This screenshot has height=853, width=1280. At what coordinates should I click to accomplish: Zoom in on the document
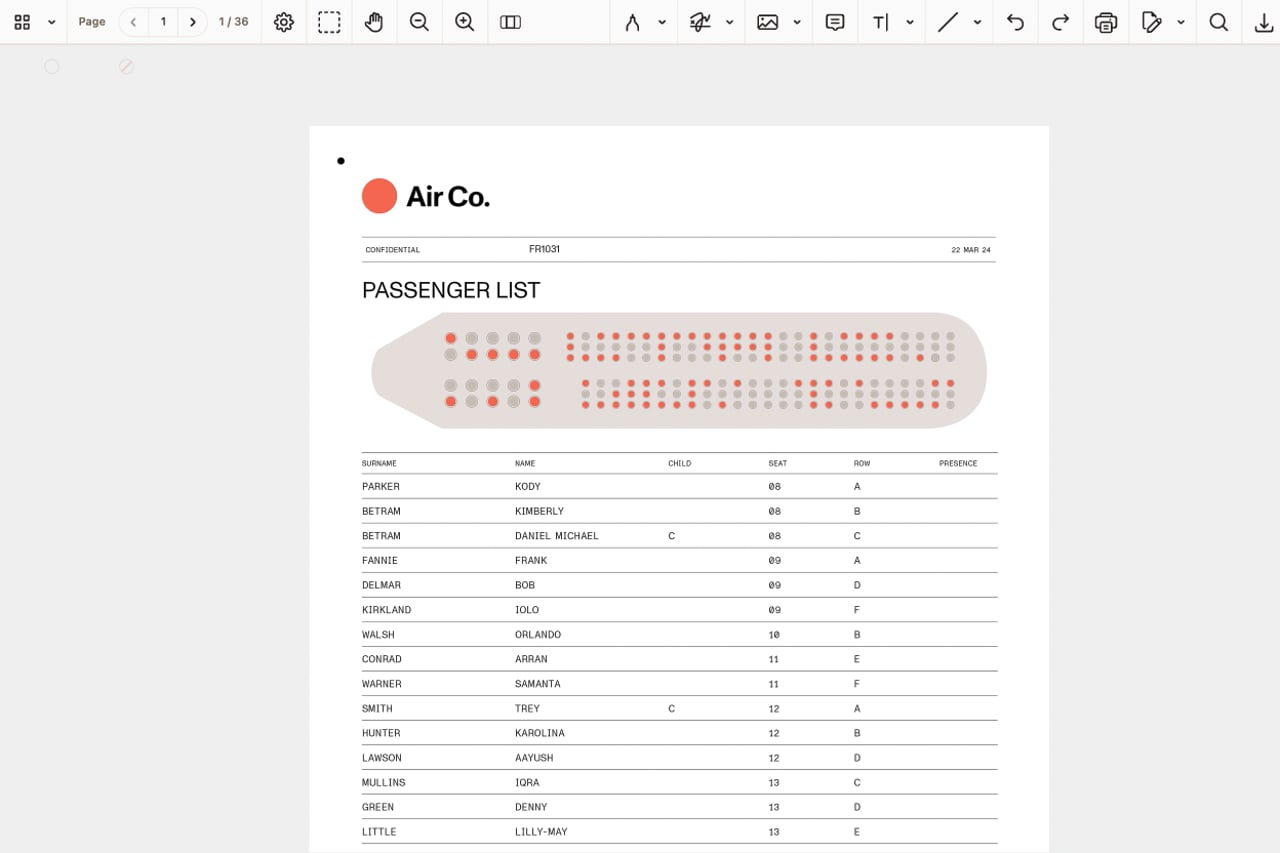pyautogui.click(x=464, y=22)
